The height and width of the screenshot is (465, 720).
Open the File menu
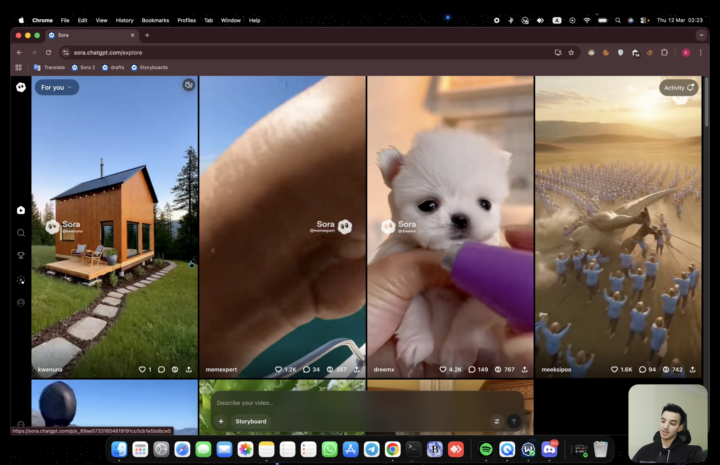pos(65,20)
